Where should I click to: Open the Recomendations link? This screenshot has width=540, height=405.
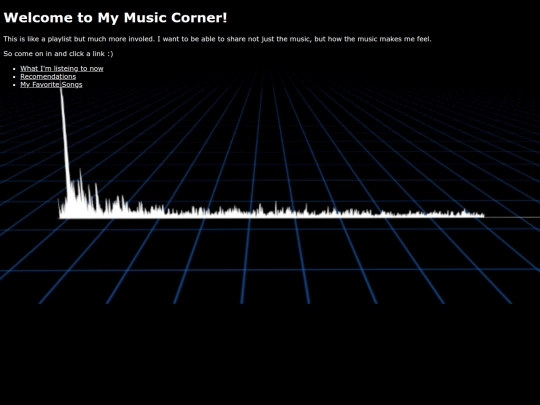(48, 76)
